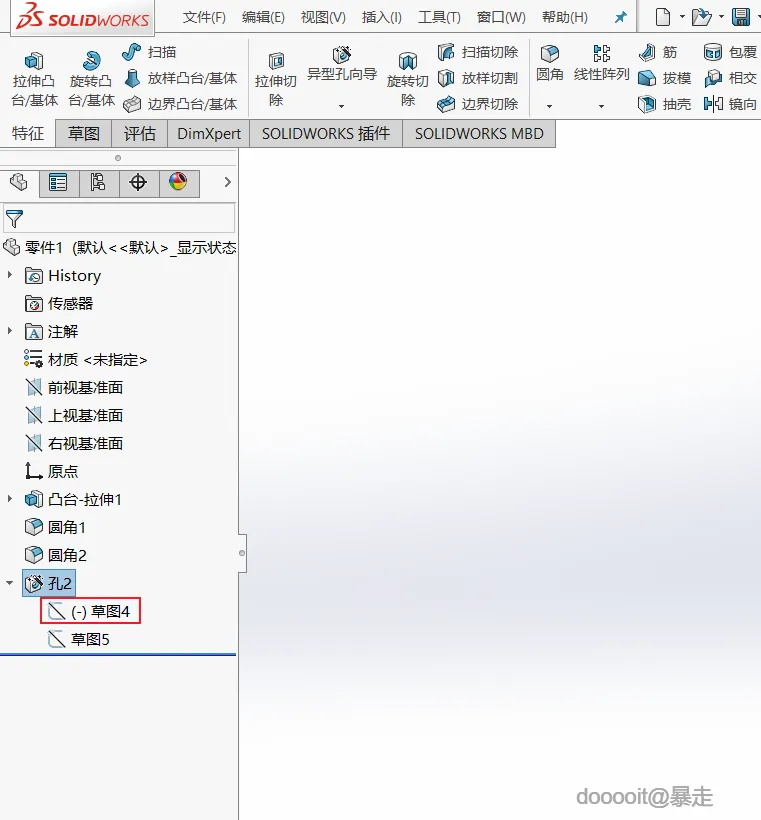Open the DisplayManager color sphere tab
The width and height of the screenshot is (761, 820).
point(178,183)
